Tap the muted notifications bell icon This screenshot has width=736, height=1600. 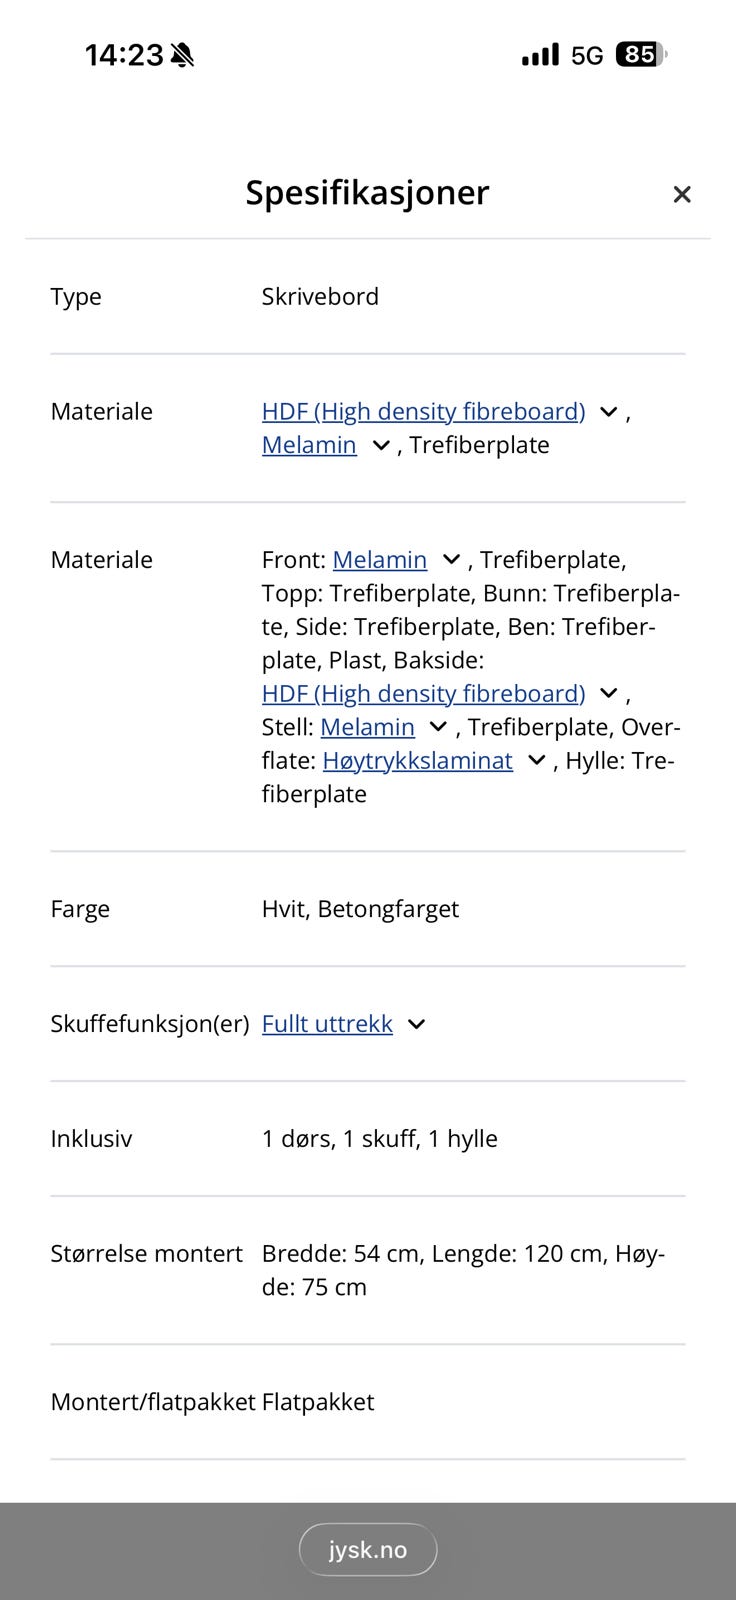[x=180, y=55]
